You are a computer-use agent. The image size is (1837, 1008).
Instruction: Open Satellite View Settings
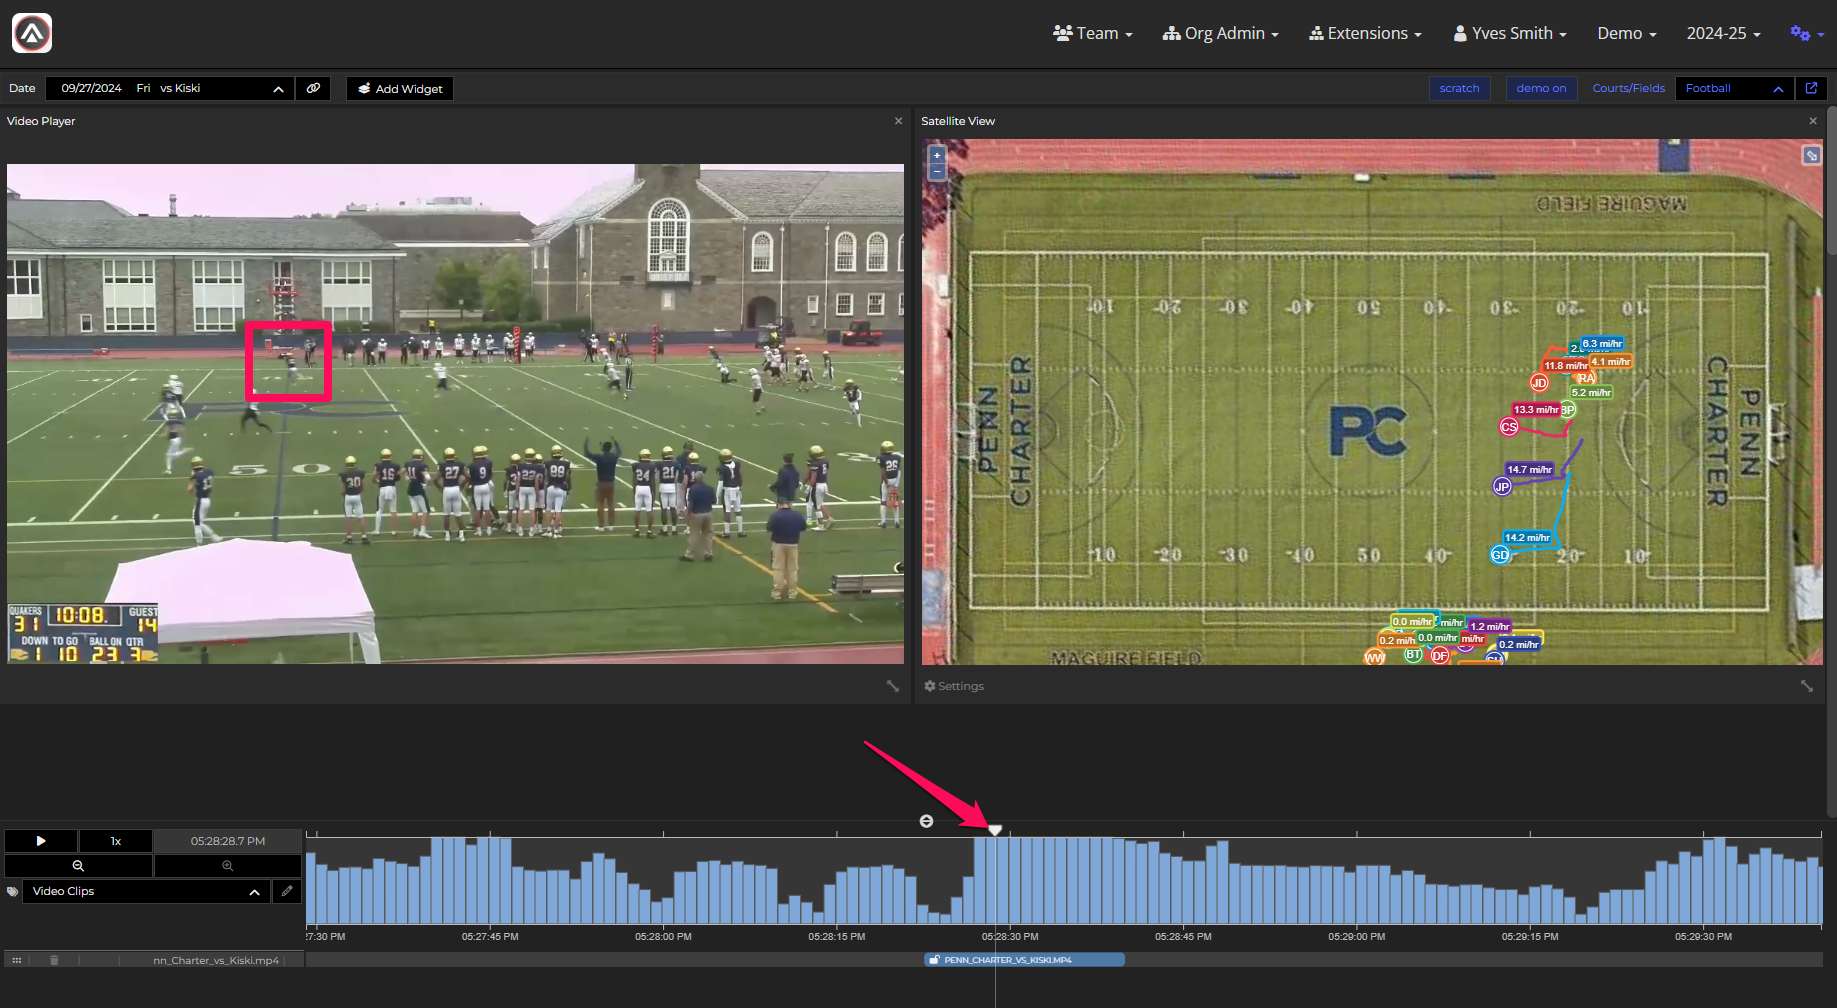coord(954,686)
